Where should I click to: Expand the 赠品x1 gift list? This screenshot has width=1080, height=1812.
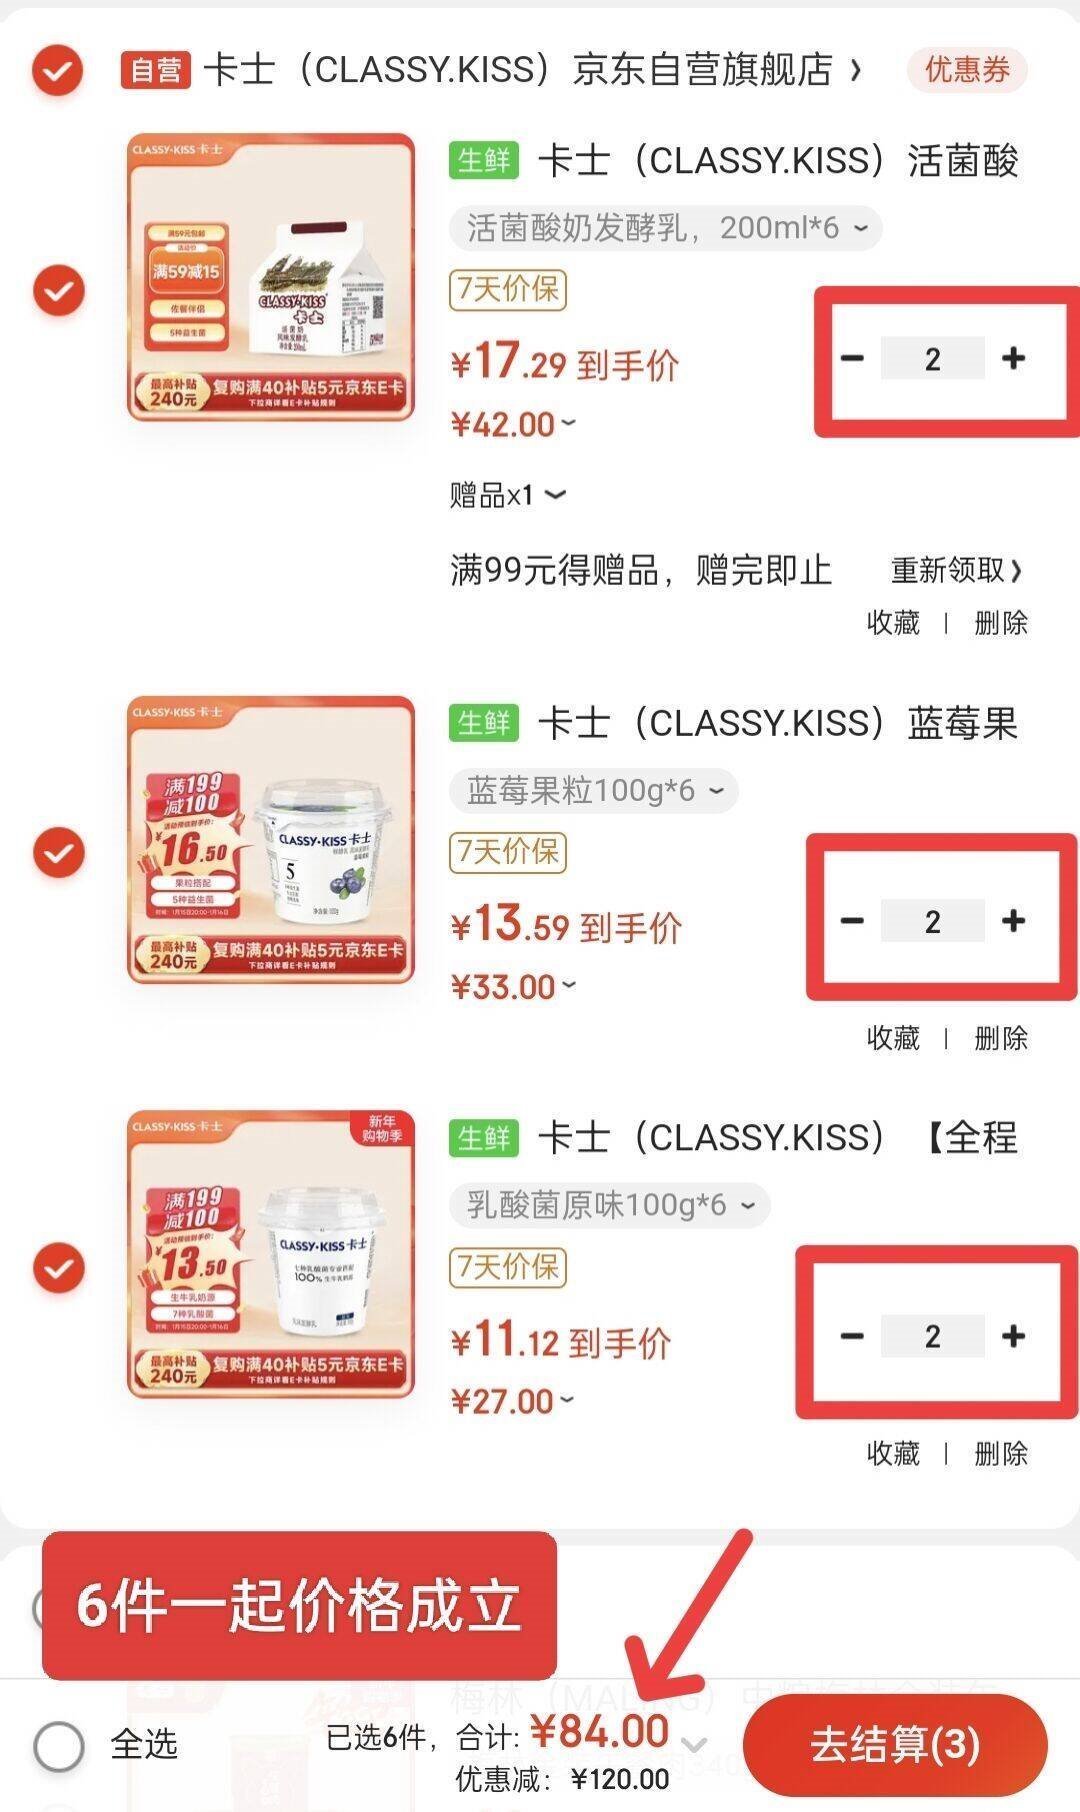coord(507,495)
